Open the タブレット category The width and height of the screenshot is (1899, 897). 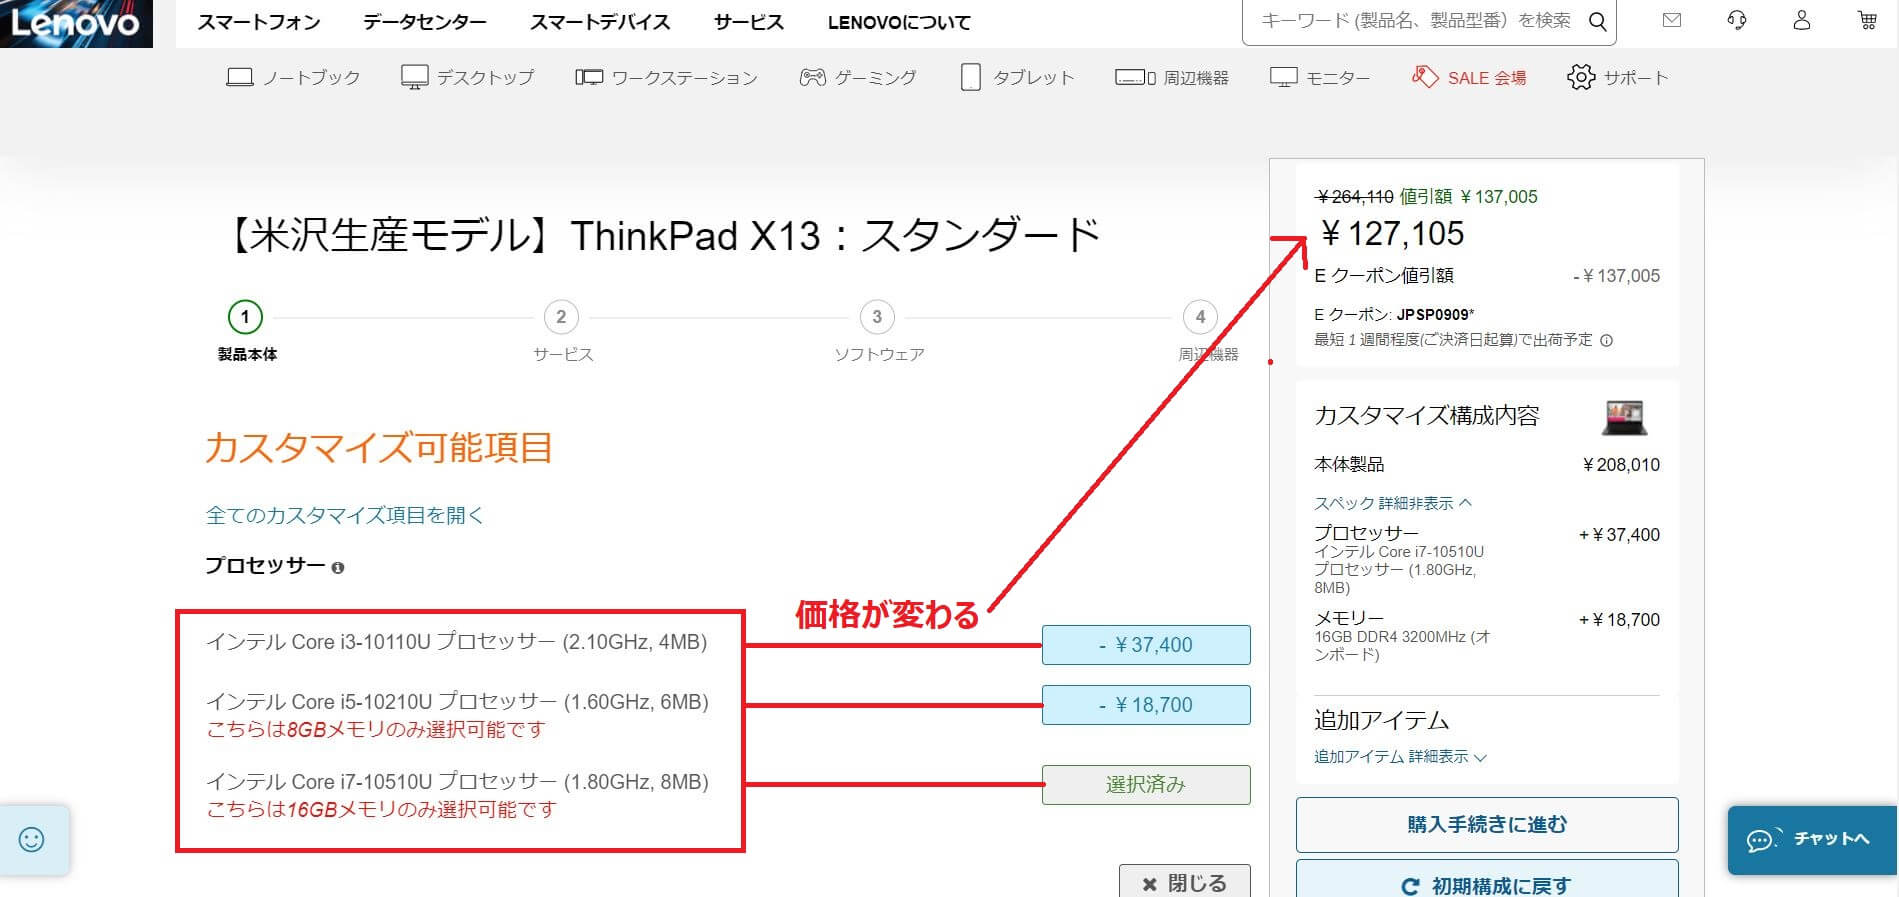(1033, 77)
